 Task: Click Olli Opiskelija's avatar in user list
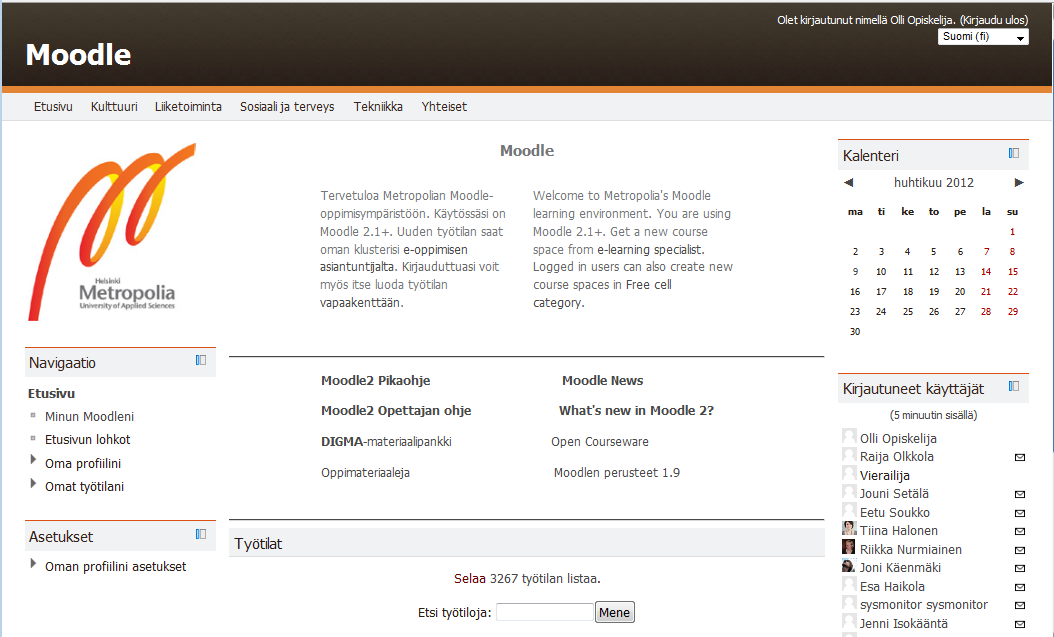(849, 436)
